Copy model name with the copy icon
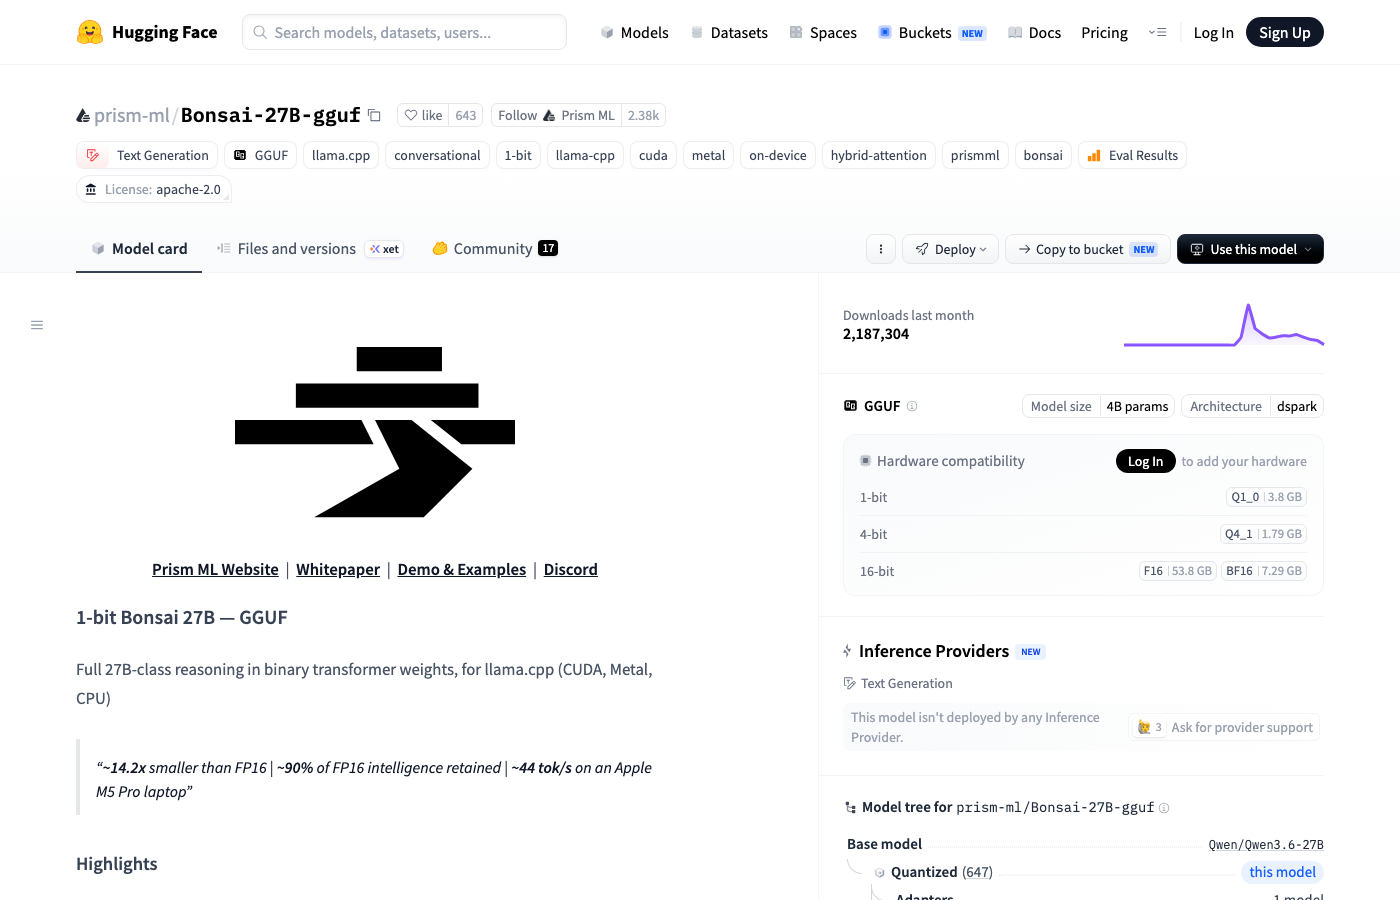1400x900 pixels. pyautogui.click(x=374, y=115)
